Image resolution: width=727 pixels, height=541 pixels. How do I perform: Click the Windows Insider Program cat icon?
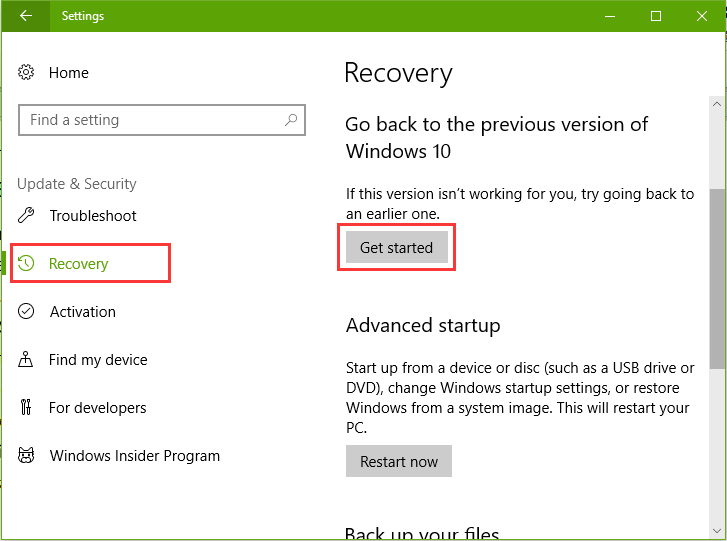(26, 455)
